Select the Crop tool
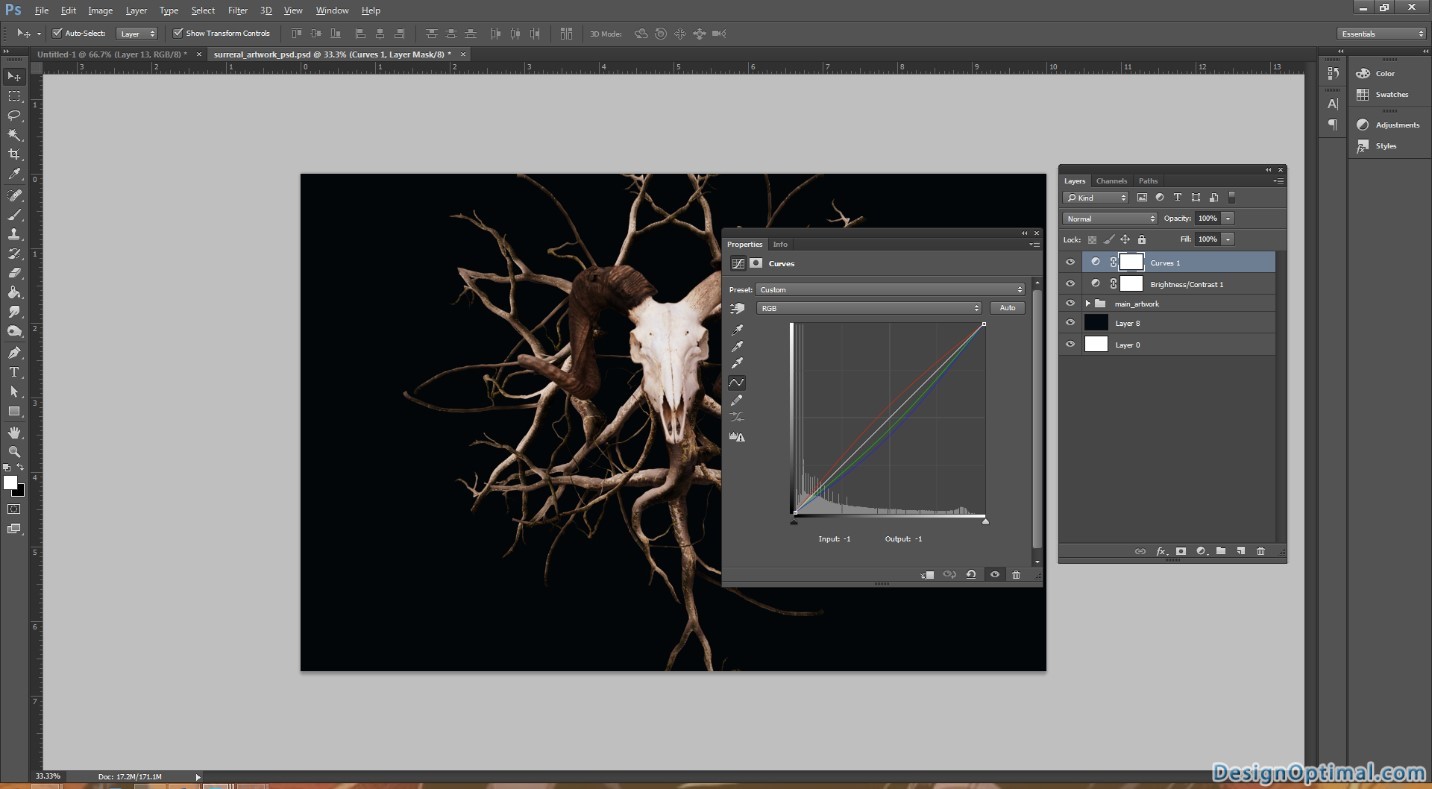This screenshot has width=1432, height=789. [x=14, y=154]
